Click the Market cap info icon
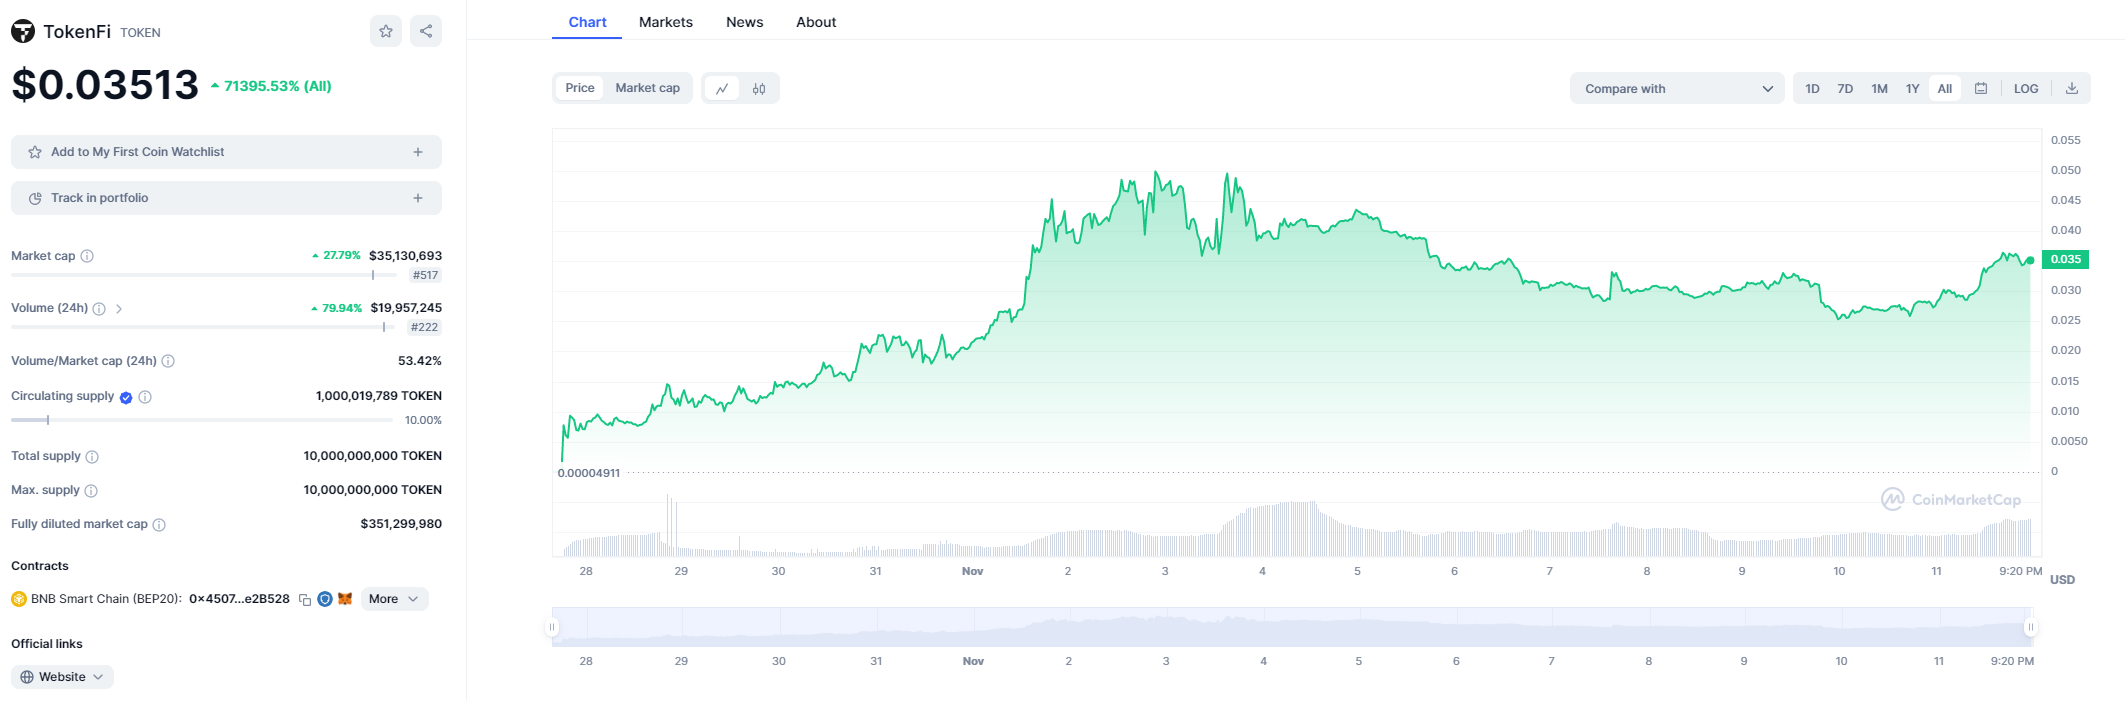 click(x=87, y=256)
